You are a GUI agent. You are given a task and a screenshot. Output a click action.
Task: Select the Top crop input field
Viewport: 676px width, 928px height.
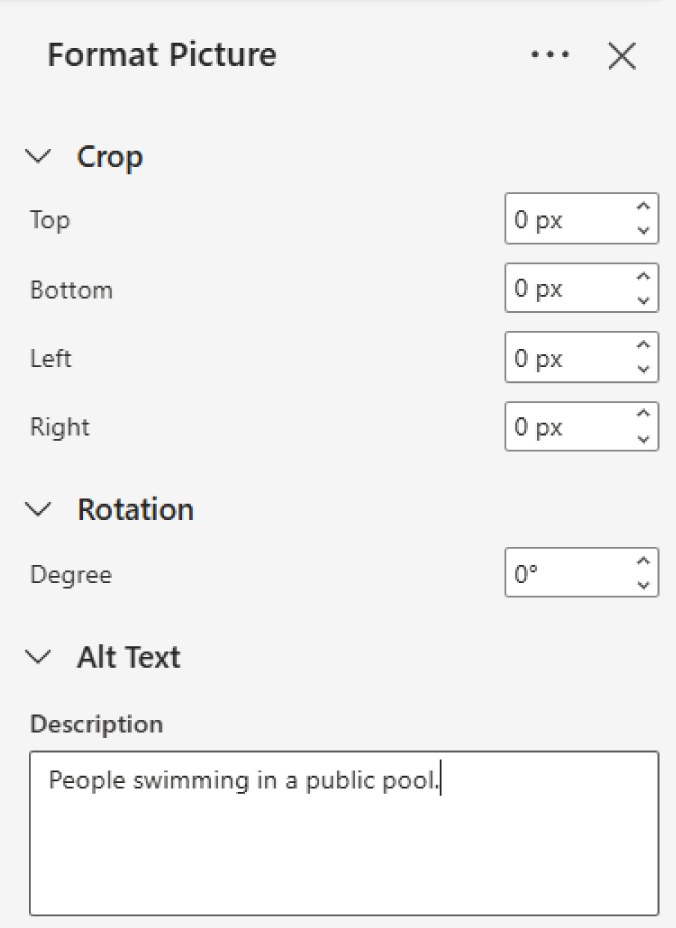coord(560,219)
